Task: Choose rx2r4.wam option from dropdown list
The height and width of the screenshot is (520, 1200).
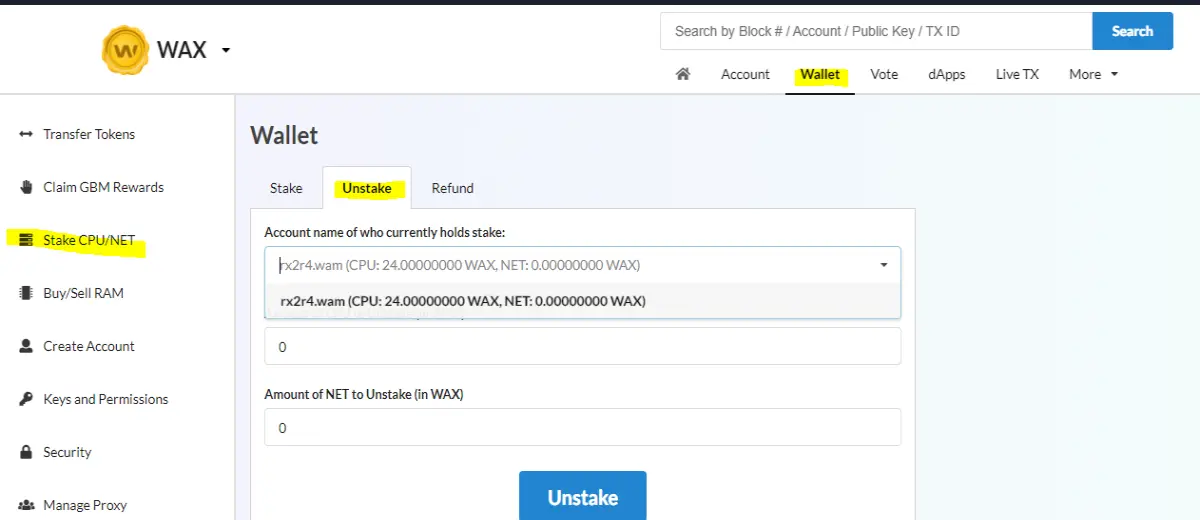Action: (x=582, y=301)
